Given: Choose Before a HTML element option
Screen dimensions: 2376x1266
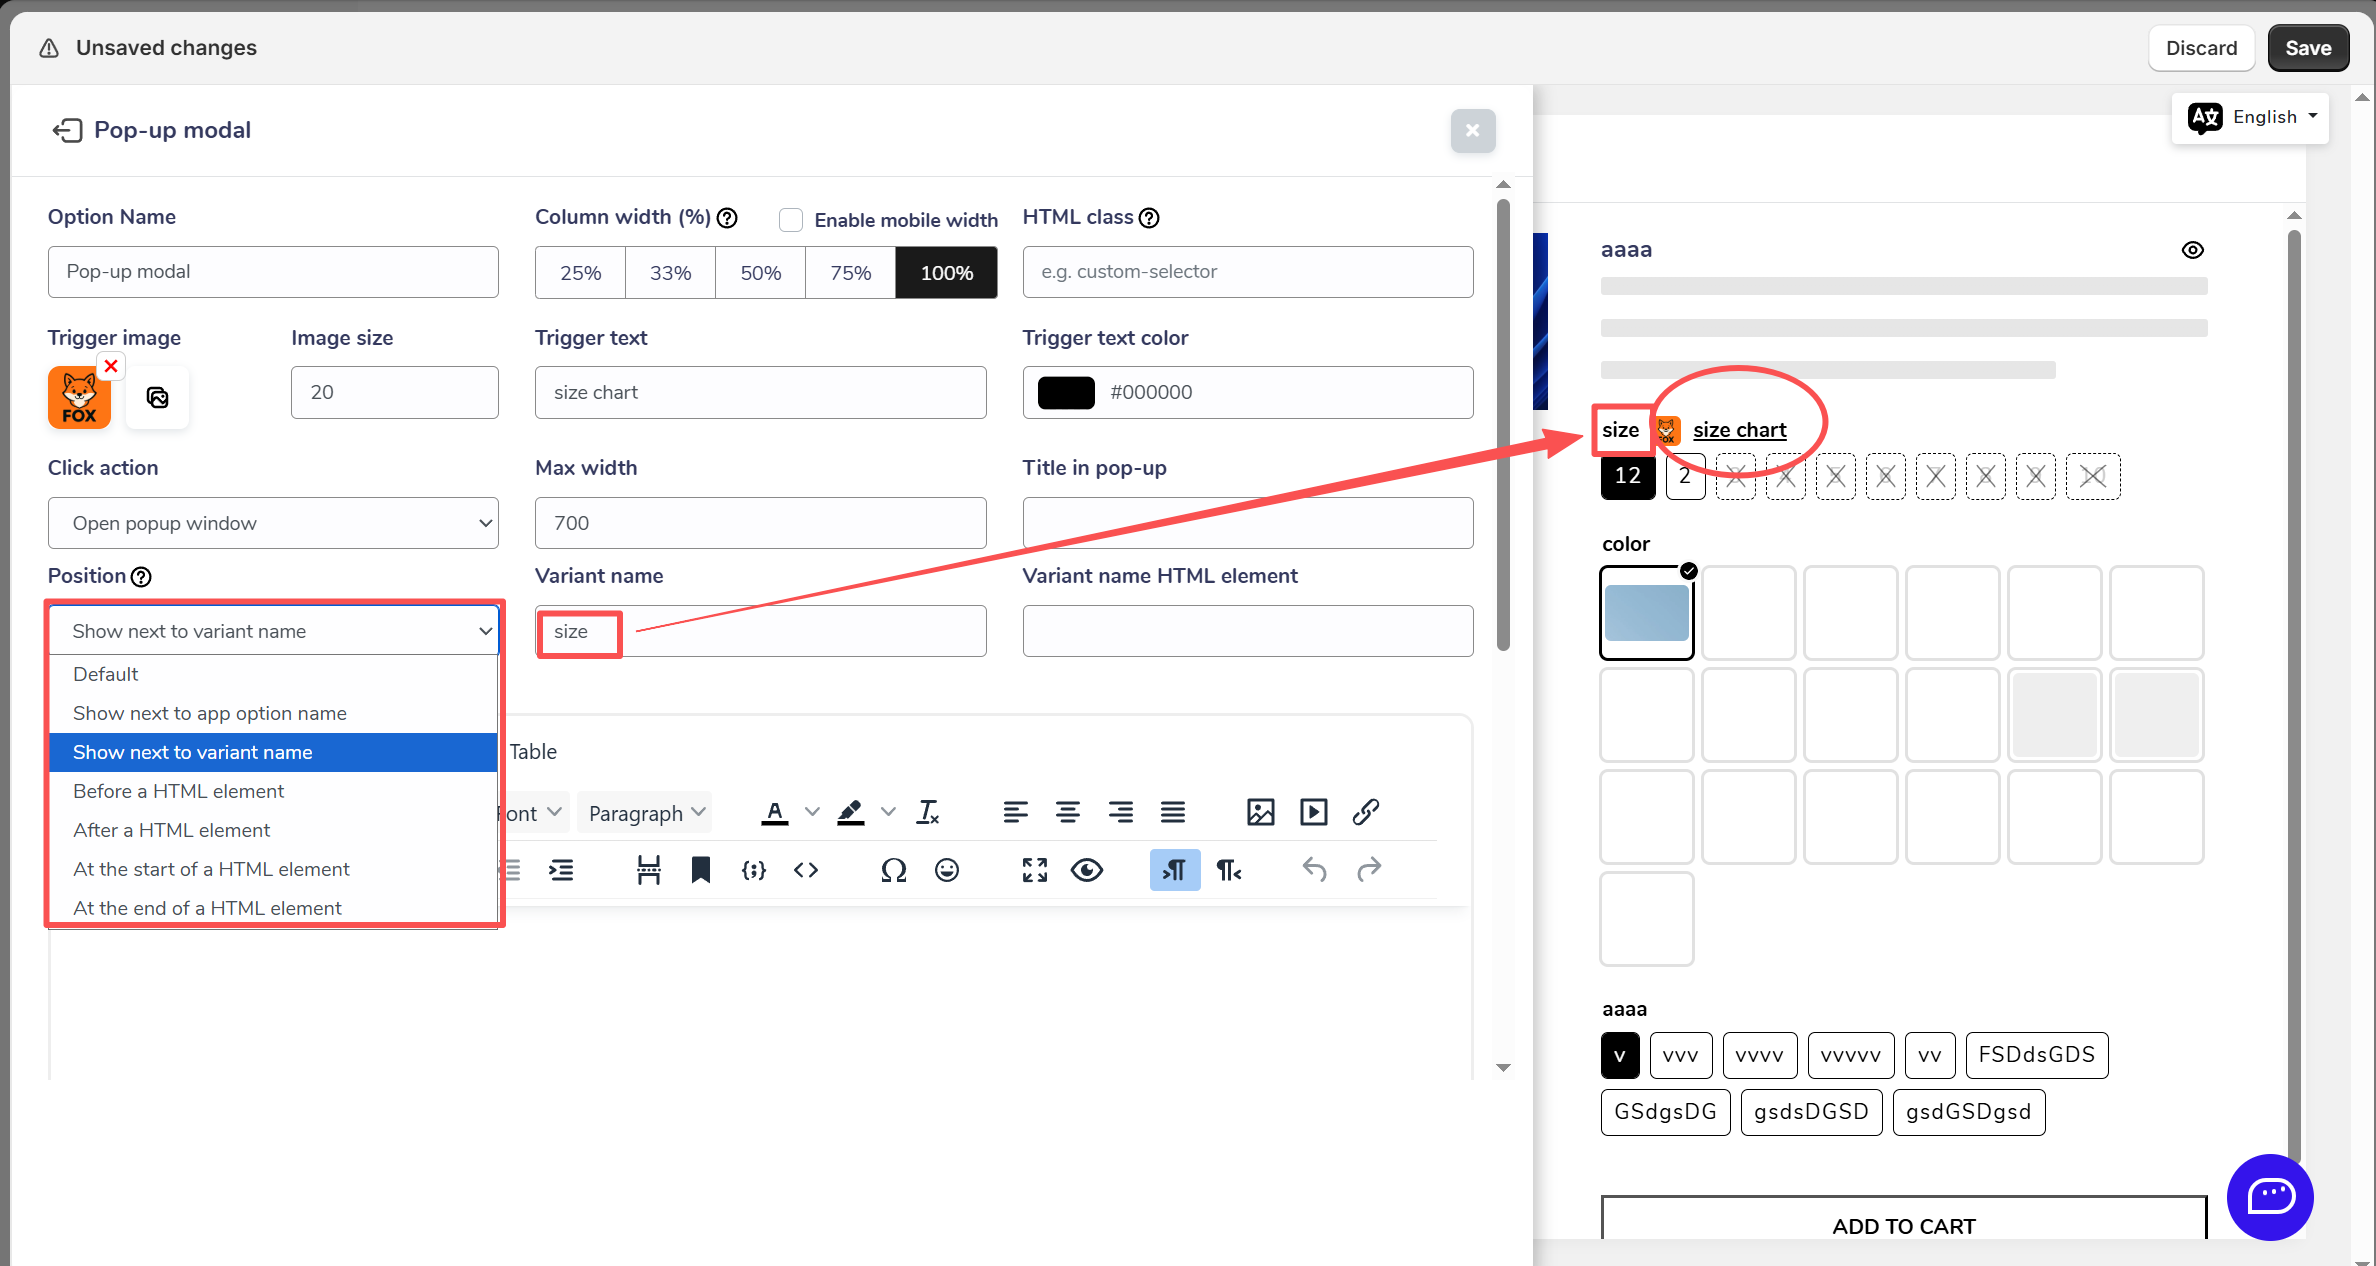Looking at the screenshot, I should pyautogui.click(x=178, y=791).
